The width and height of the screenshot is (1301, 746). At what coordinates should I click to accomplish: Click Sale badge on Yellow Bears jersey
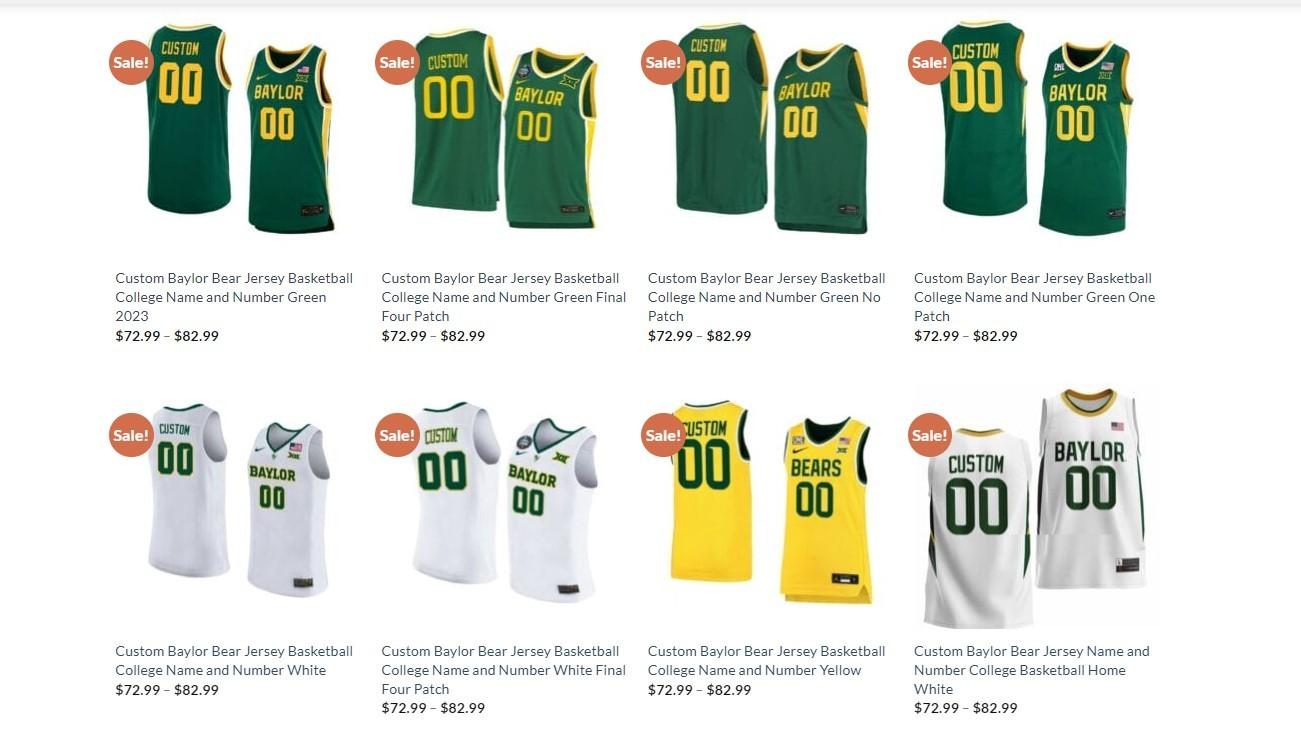click(x=663, y=435)
